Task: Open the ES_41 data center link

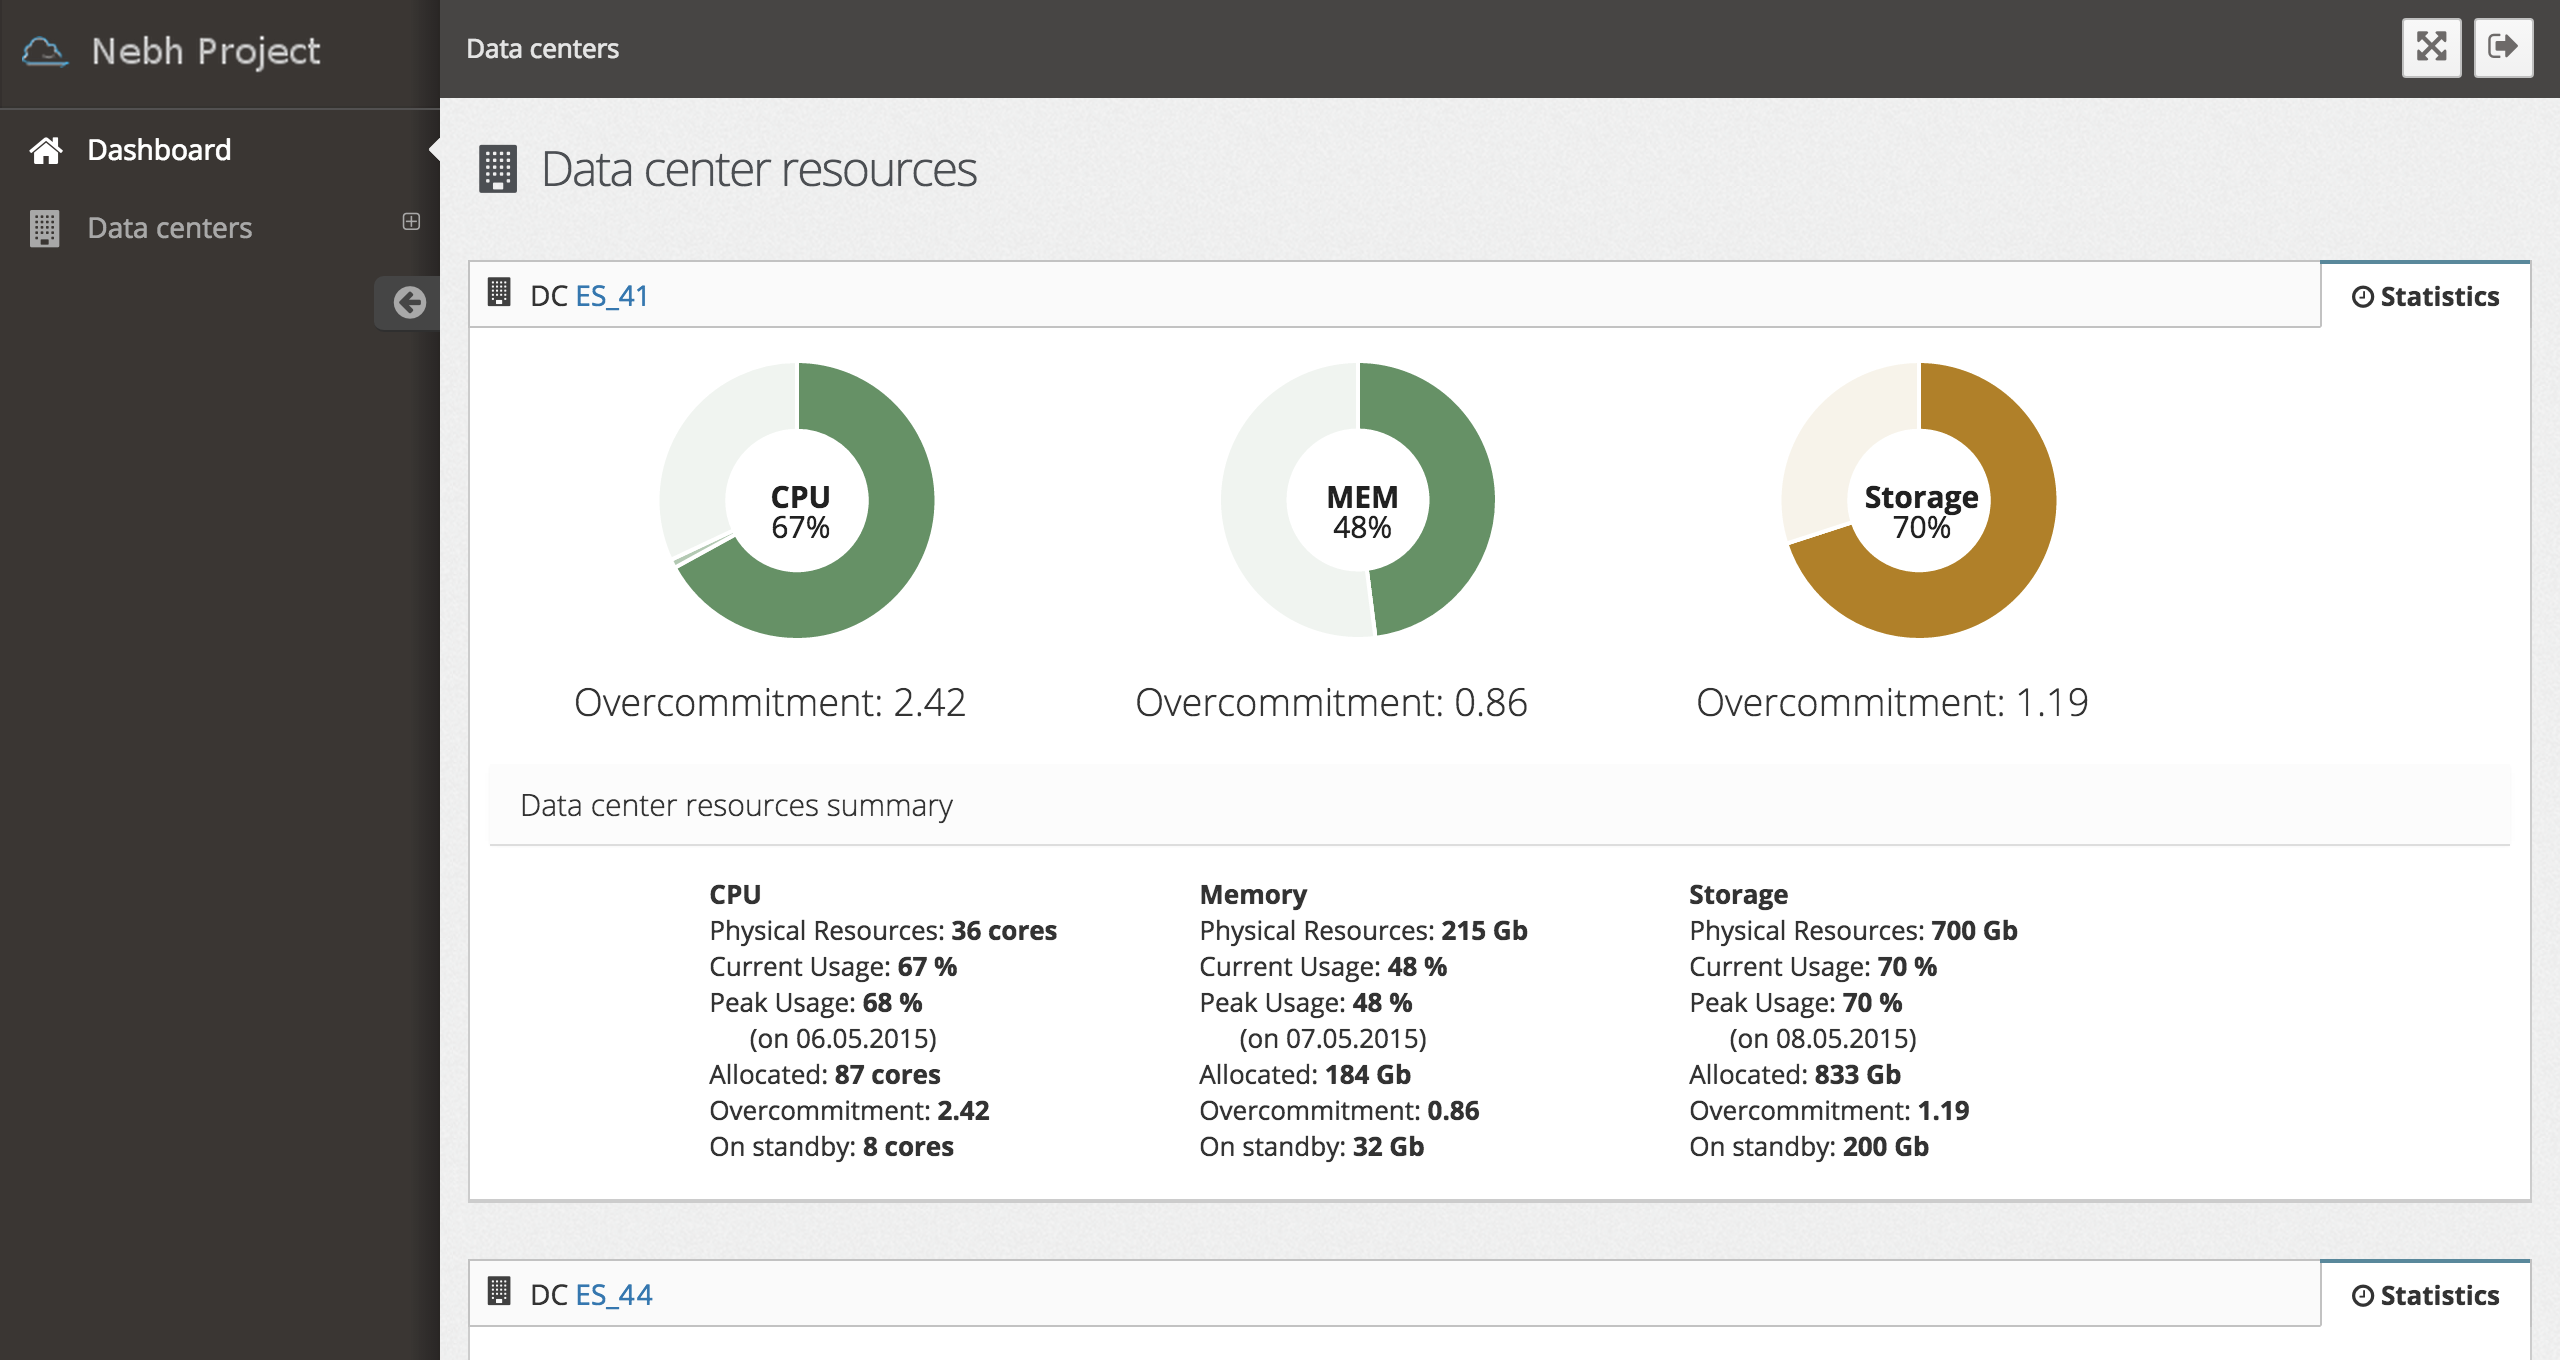Action: (612, 296)
